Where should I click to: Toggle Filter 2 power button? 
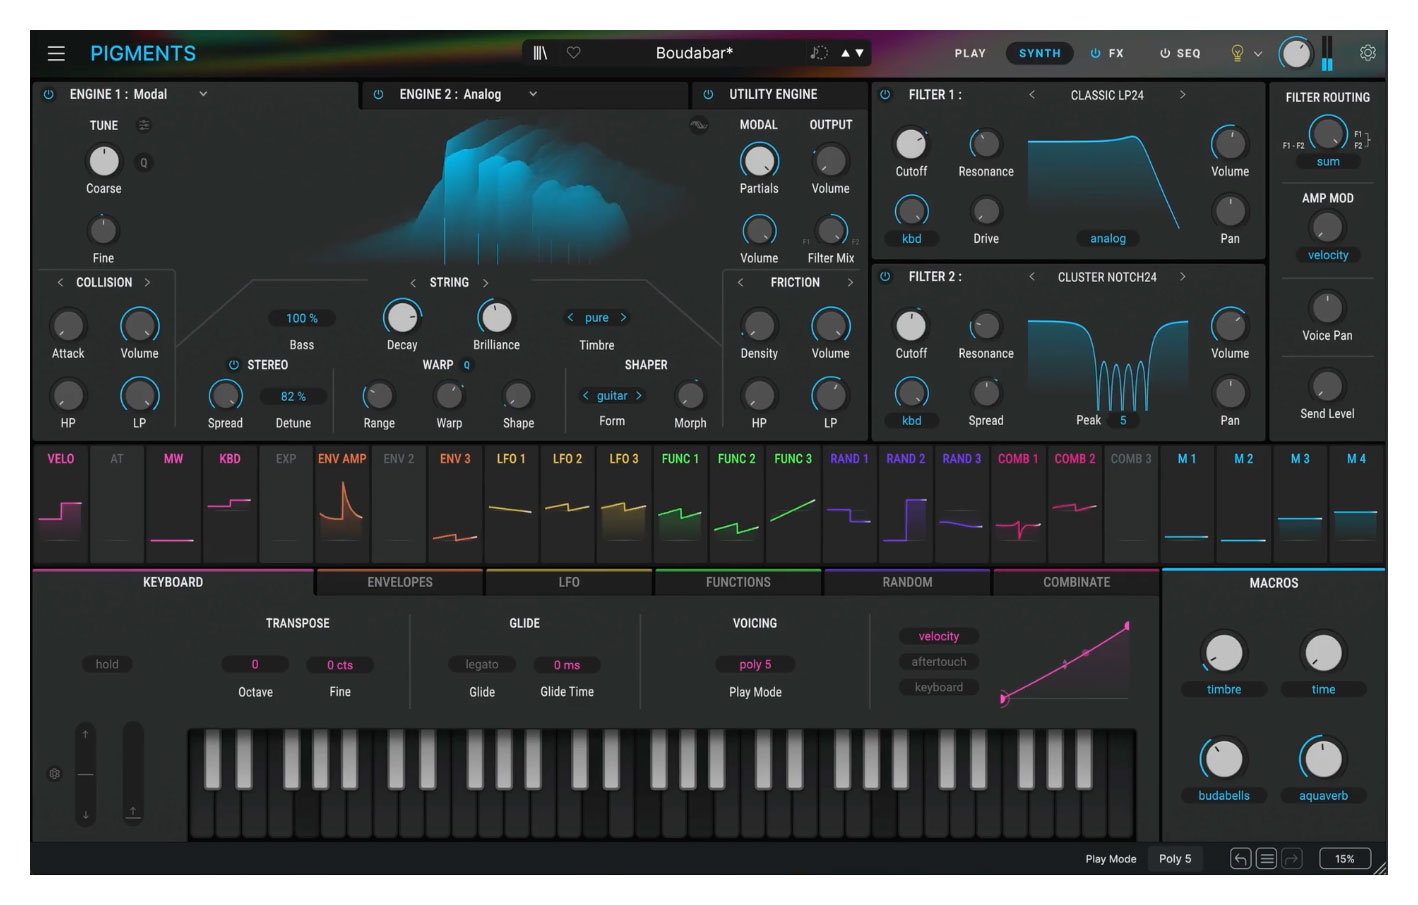(885, 276)
